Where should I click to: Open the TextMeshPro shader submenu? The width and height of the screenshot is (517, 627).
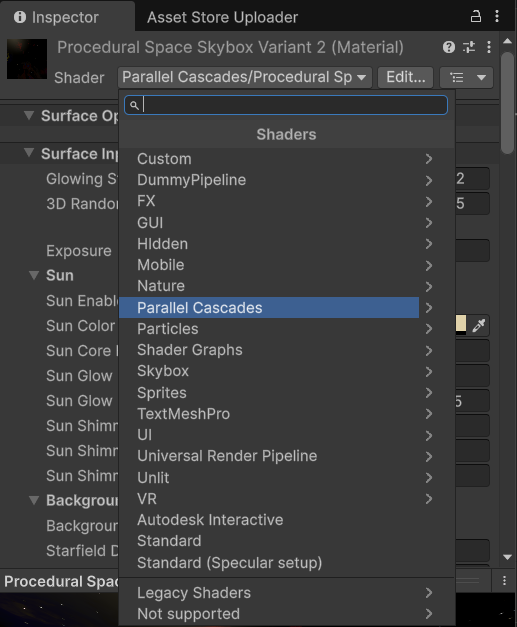[x=287, y=414]
